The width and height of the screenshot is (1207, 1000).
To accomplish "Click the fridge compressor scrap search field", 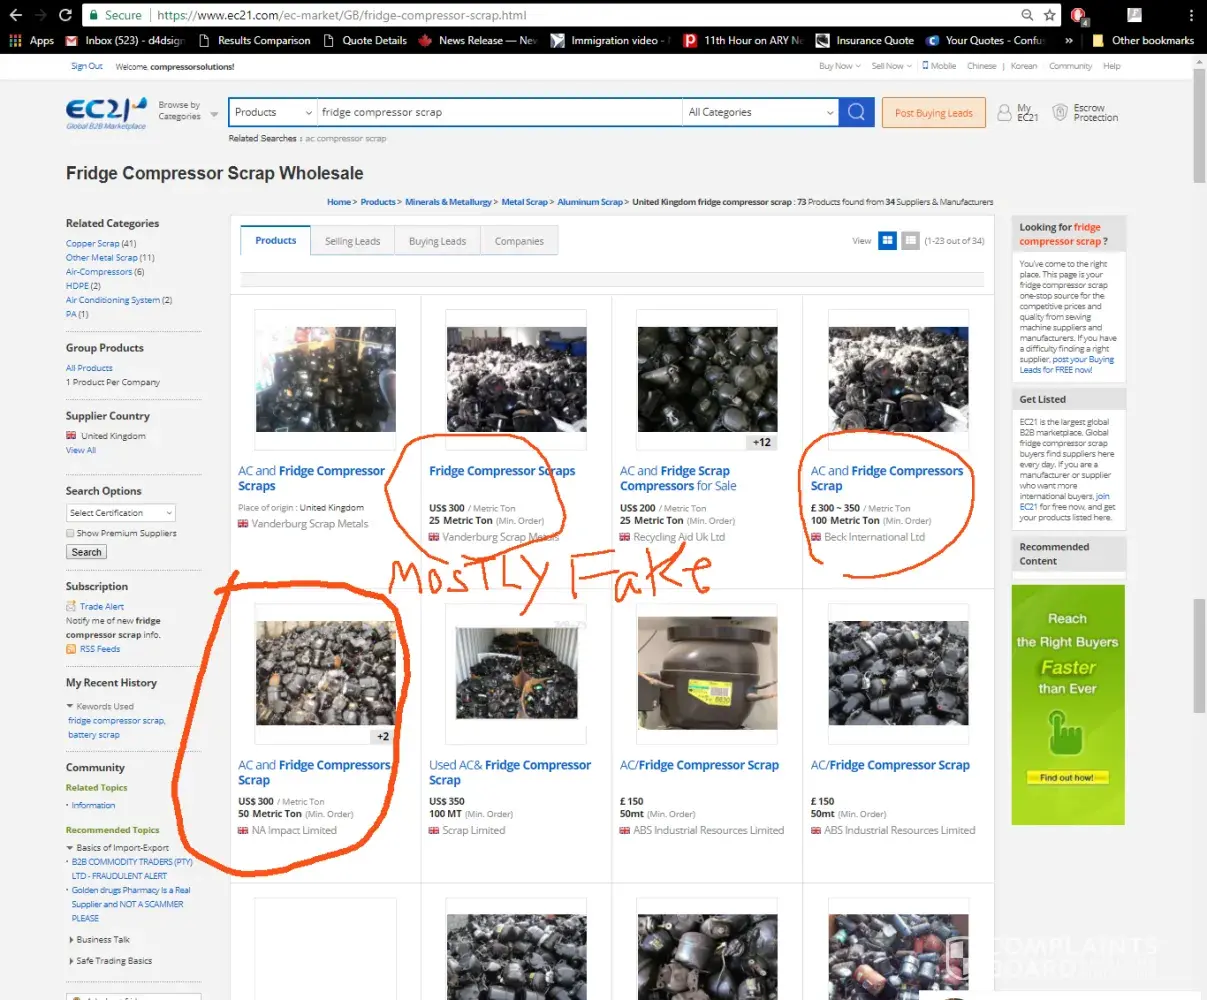I will pos(498,112).
